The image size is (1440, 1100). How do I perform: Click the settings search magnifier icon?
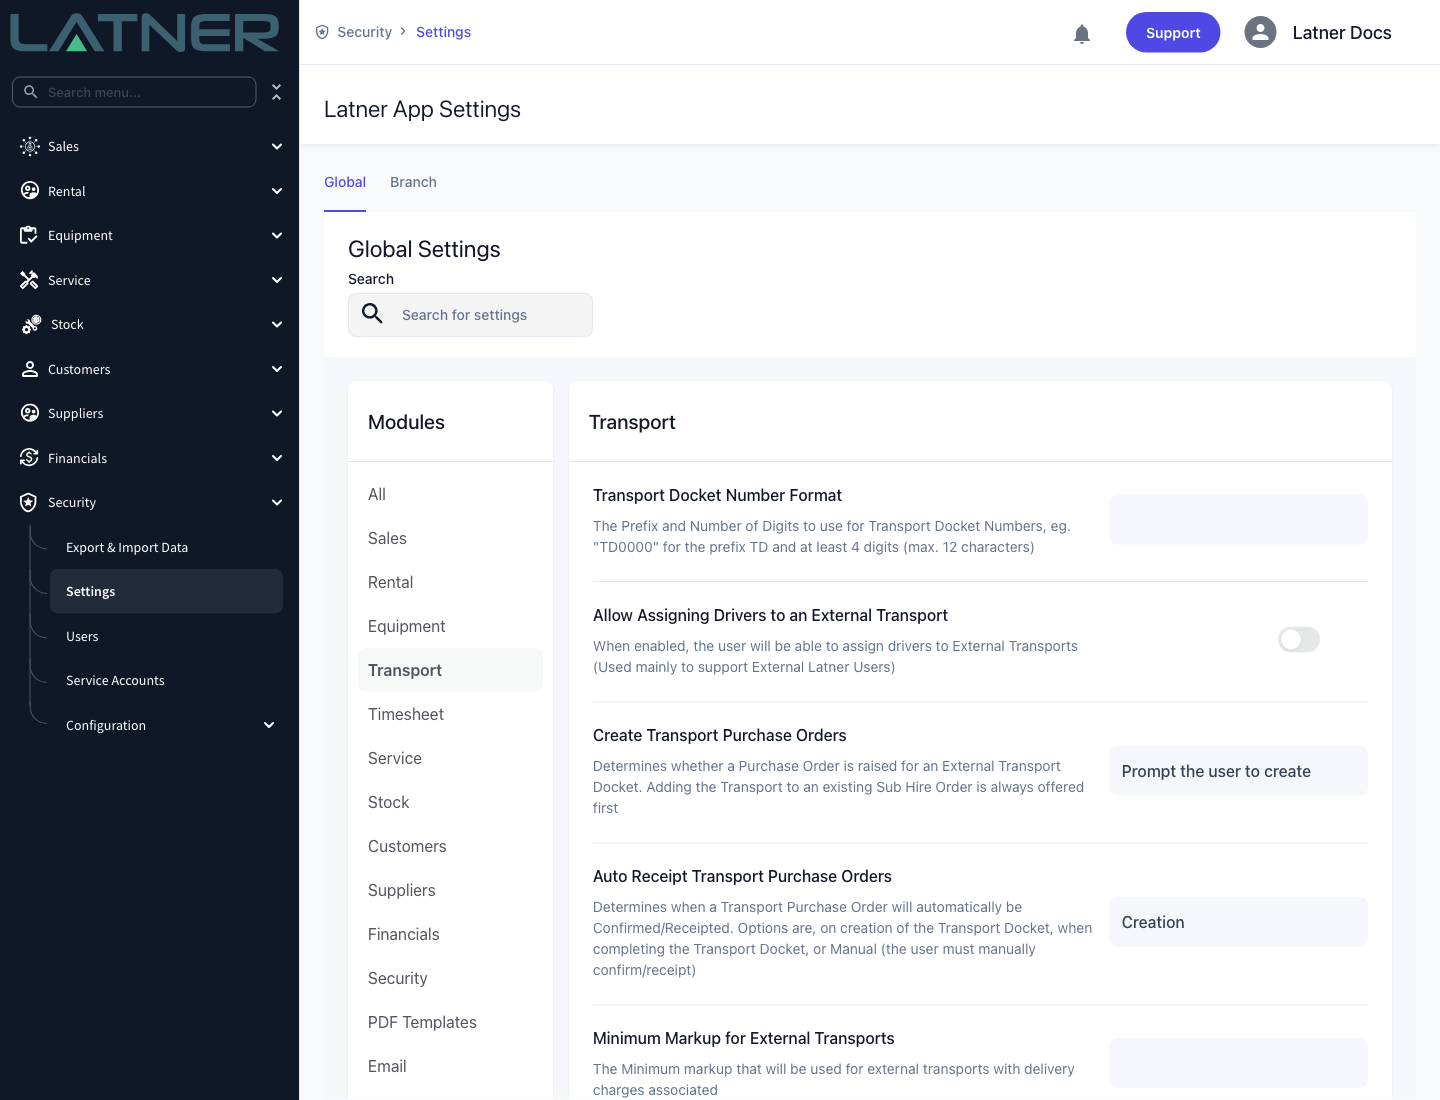(x=372, y=314)
